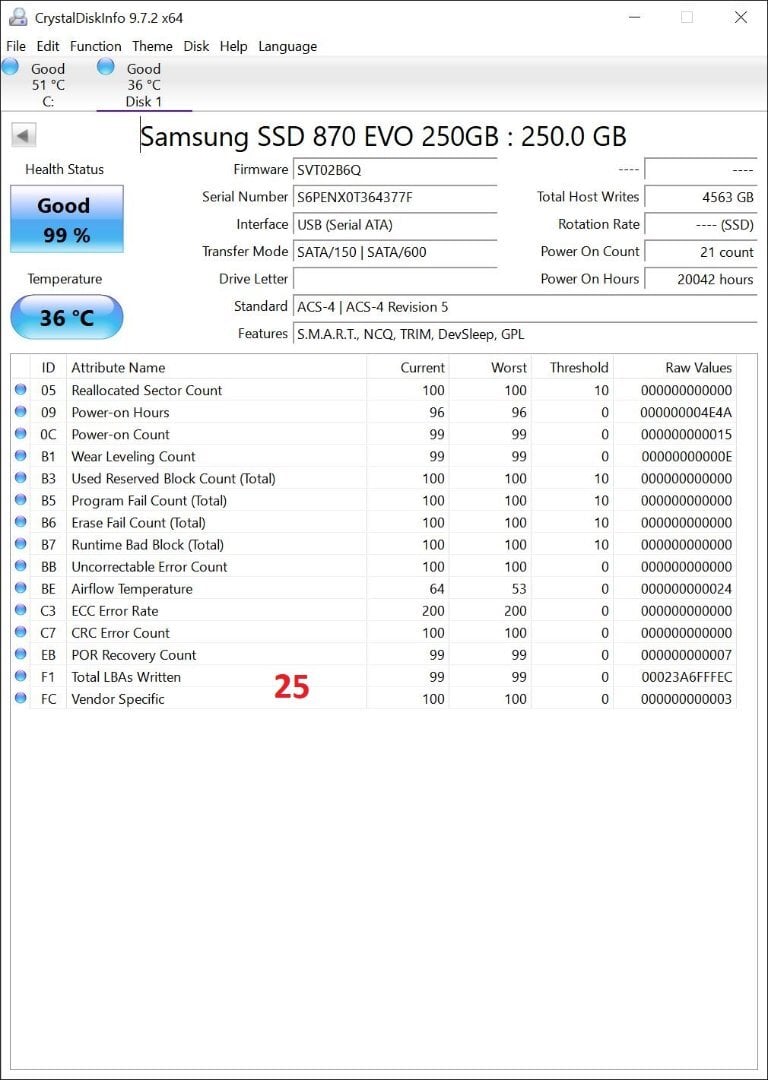Click status orb for Power-on Count row
This screenshot has height=1080, width=768.
[21, 434]
